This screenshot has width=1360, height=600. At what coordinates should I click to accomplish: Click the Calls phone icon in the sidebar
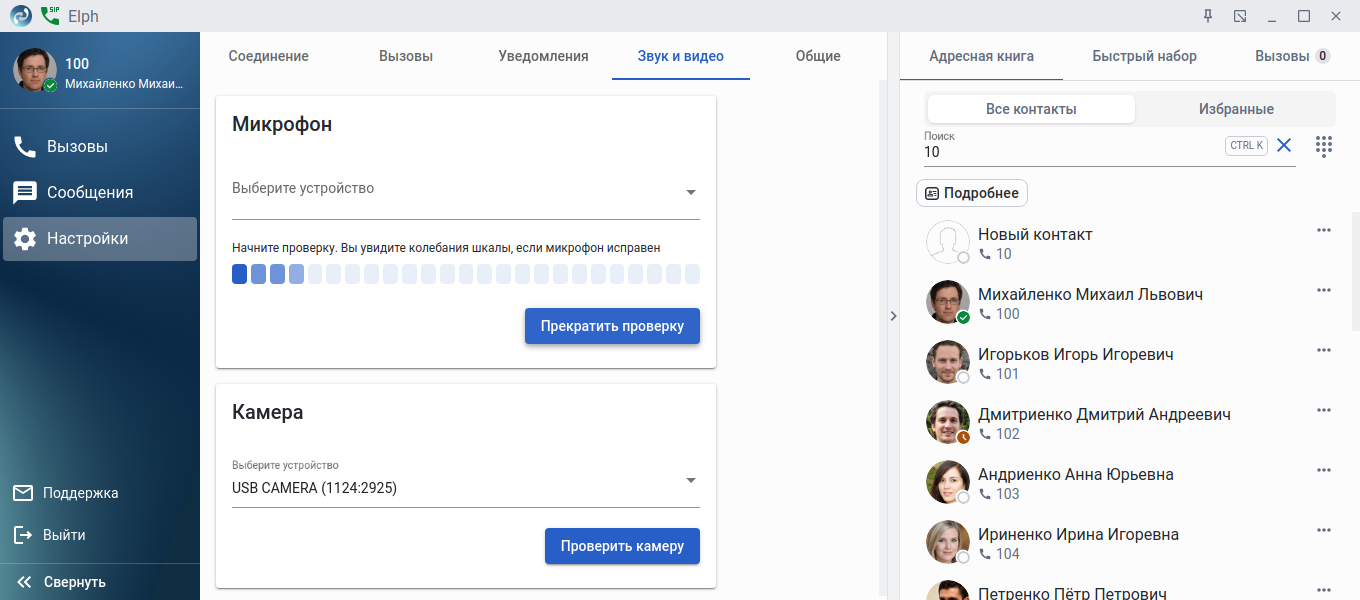click(x=25, y=147)
